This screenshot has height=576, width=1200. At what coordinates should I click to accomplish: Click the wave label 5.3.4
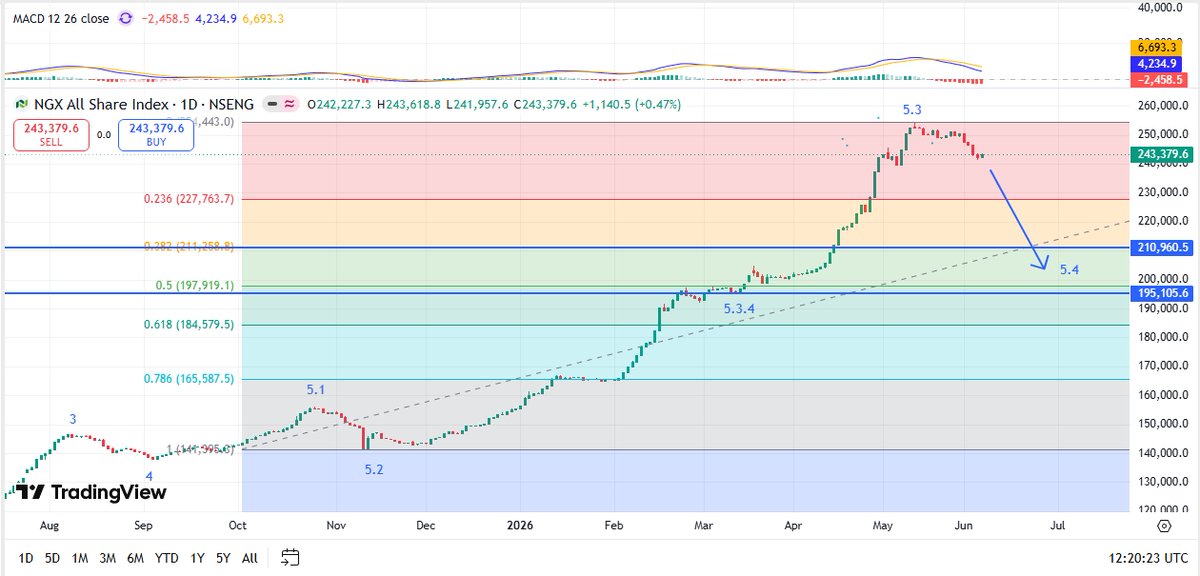pos(739,309)
